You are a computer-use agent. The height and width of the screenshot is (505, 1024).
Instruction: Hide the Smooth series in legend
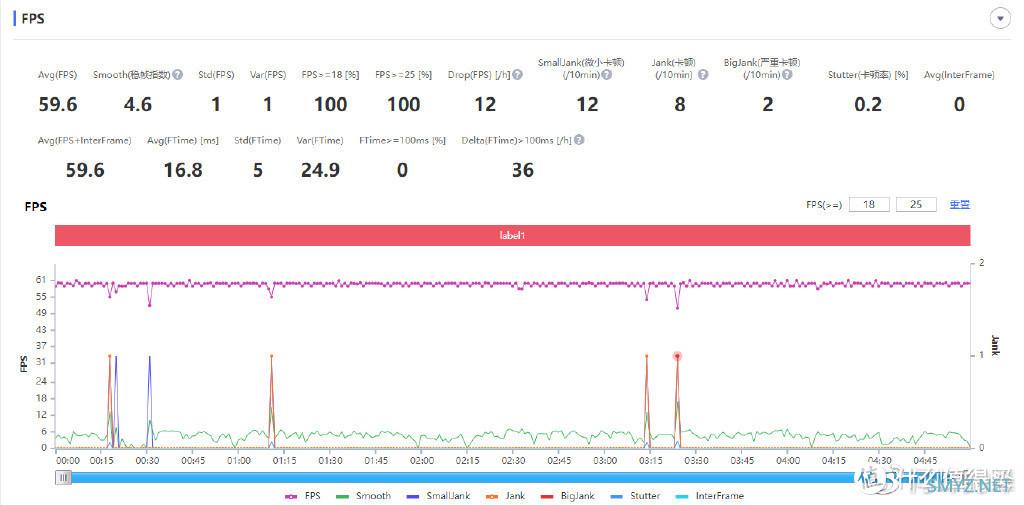[365, 496]
